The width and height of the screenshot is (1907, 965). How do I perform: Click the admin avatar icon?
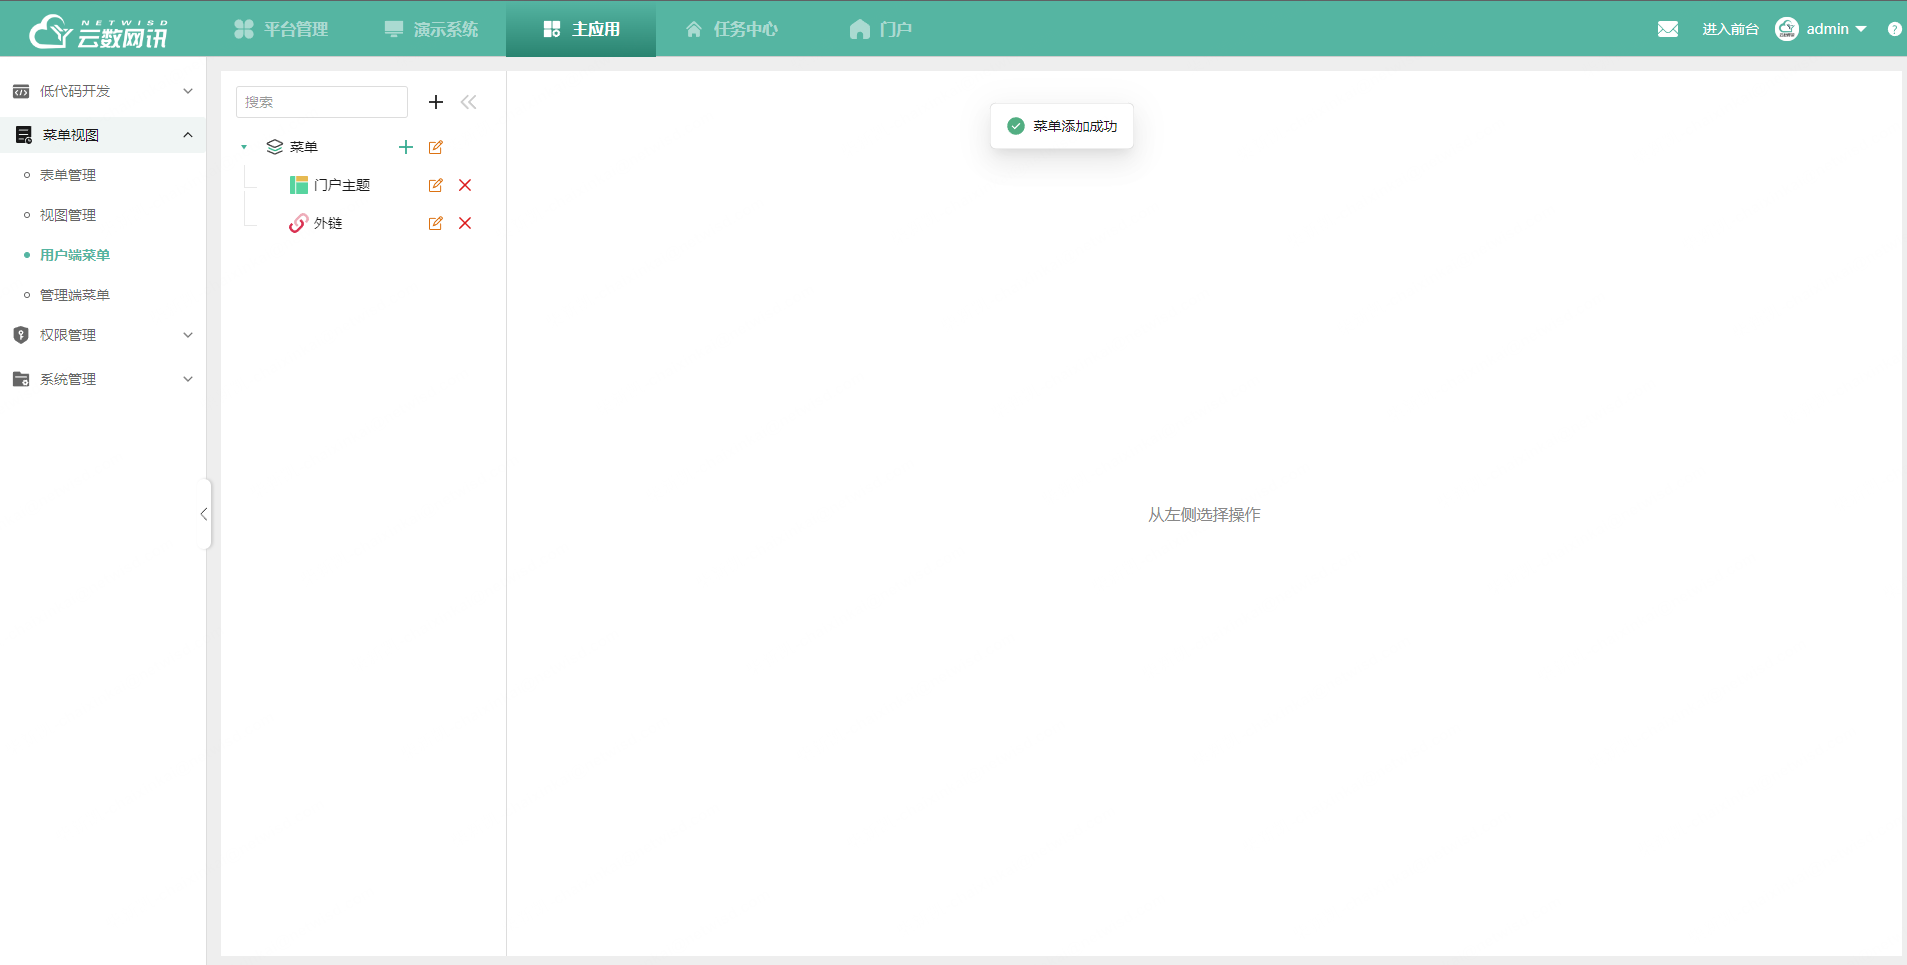[1789, 28]
